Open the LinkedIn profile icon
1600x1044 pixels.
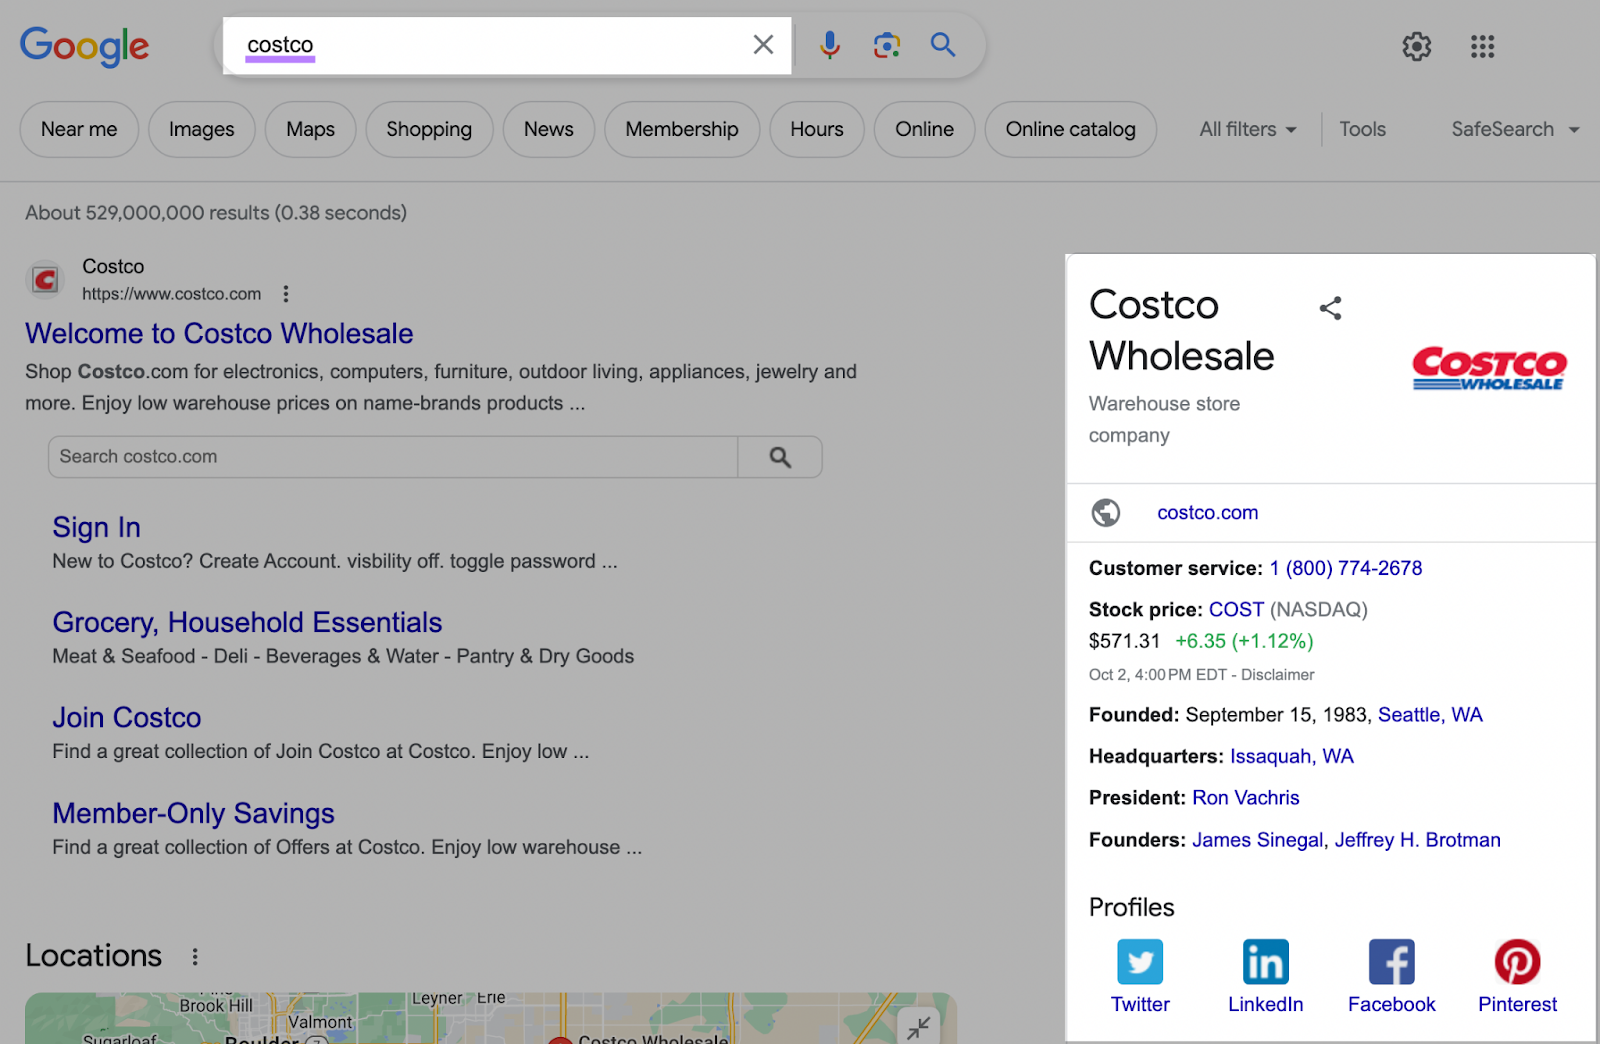pyautogui.click(x=1266, y=962)
